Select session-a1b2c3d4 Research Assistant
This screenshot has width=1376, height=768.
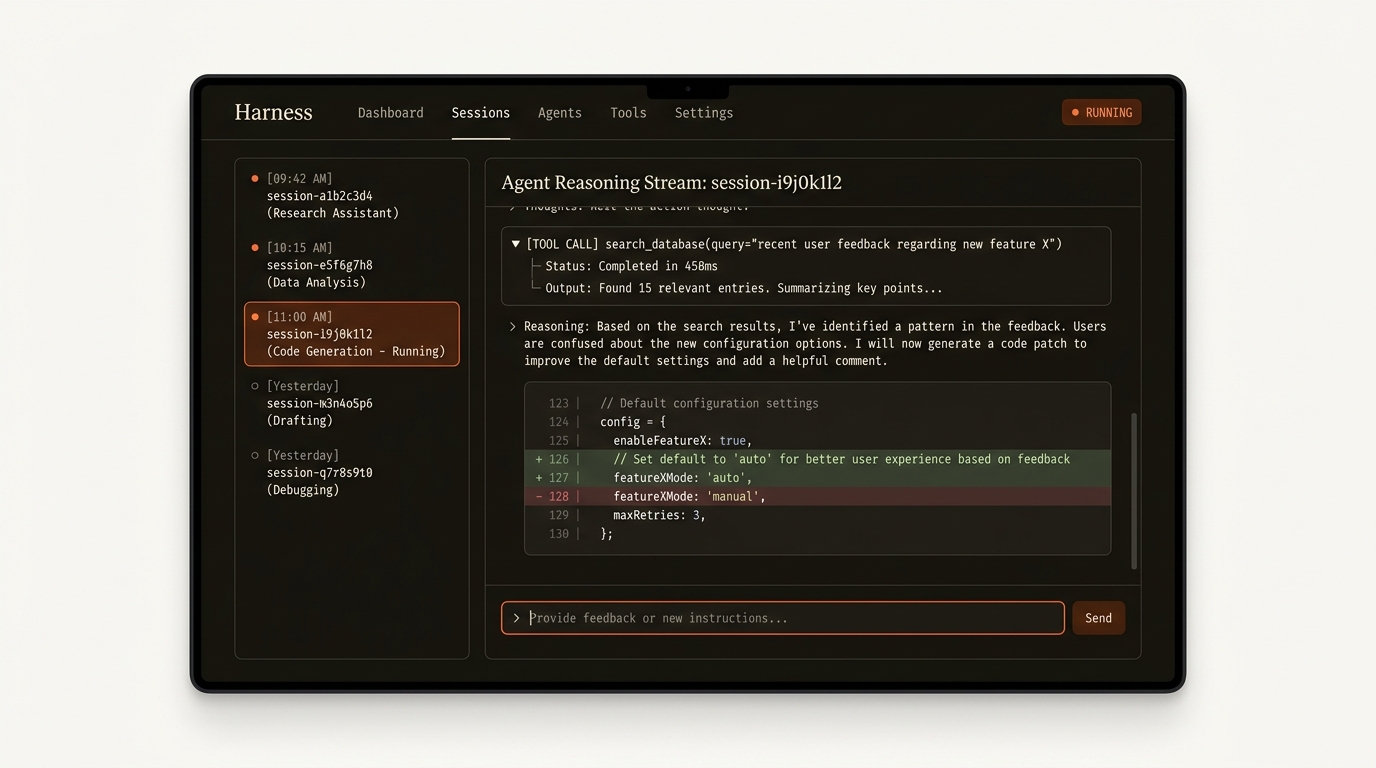coord(352,196)
